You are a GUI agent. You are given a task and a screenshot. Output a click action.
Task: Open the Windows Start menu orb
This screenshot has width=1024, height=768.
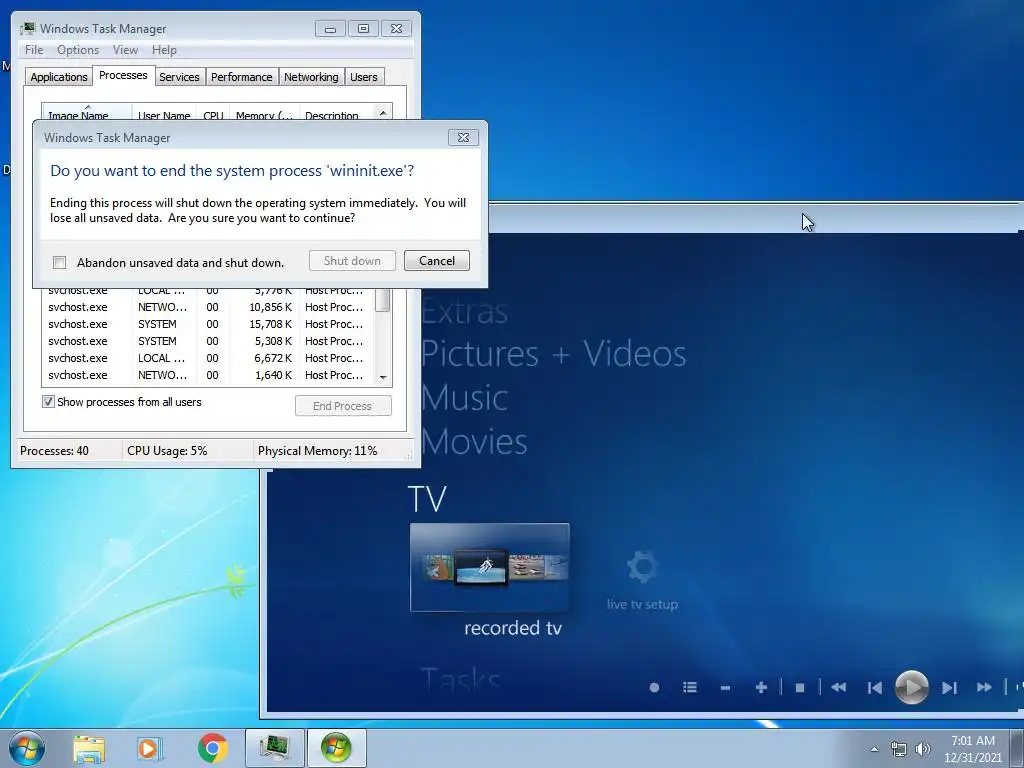click(x=27, y=748)
